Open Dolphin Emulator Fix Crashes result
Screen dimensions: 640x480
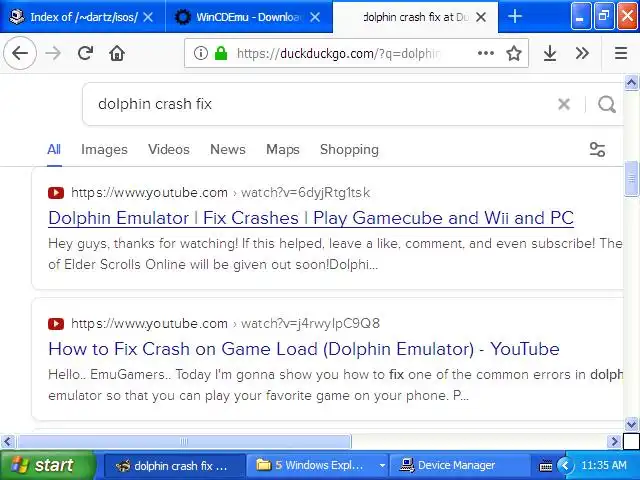tap(311, 218)
